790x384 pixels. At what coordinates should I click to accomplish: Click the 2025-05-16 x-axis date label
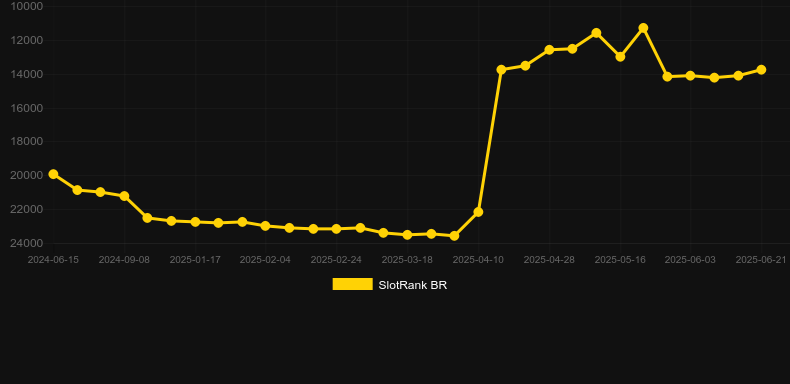click(x=620, y=260)
